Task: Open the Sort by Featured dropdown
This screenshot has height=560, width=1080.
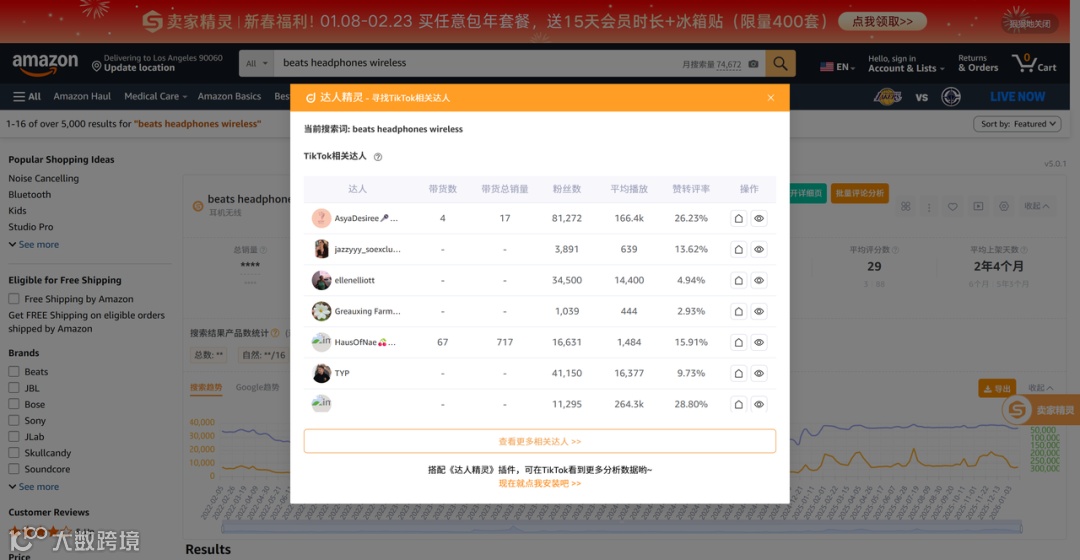Action: [1017, 124]
